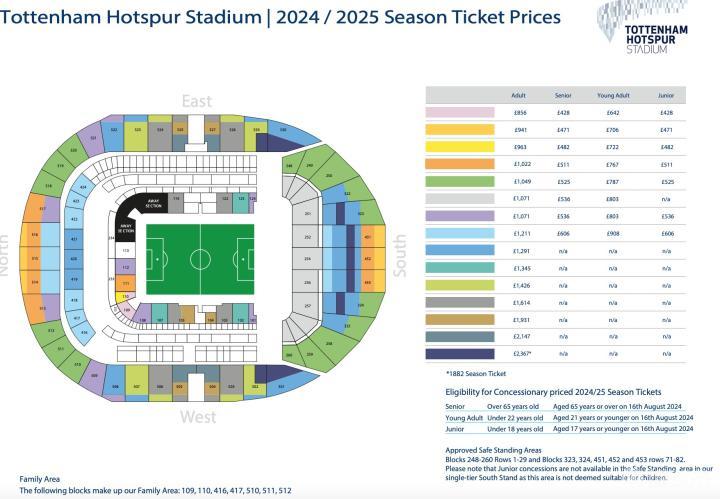
Task: Select grey block 252 in South stand
Action: pos(307,237)
